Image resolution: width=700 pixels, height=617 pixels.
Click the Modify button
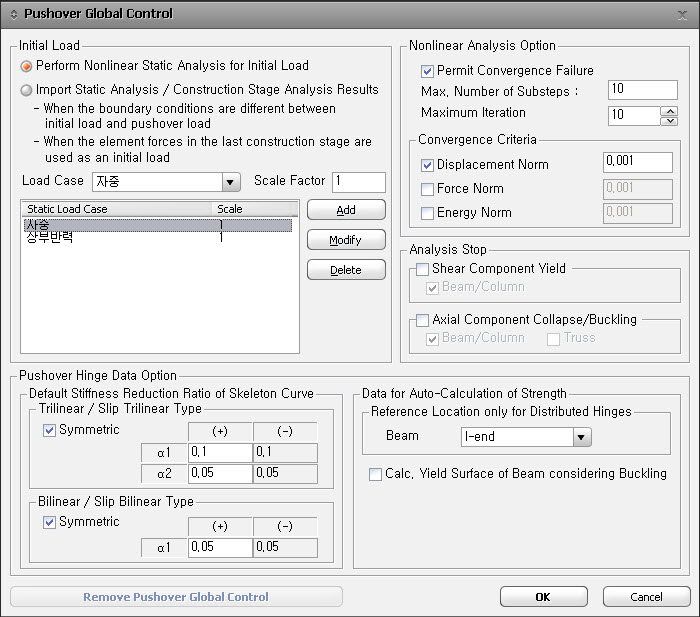coord(346,240)
